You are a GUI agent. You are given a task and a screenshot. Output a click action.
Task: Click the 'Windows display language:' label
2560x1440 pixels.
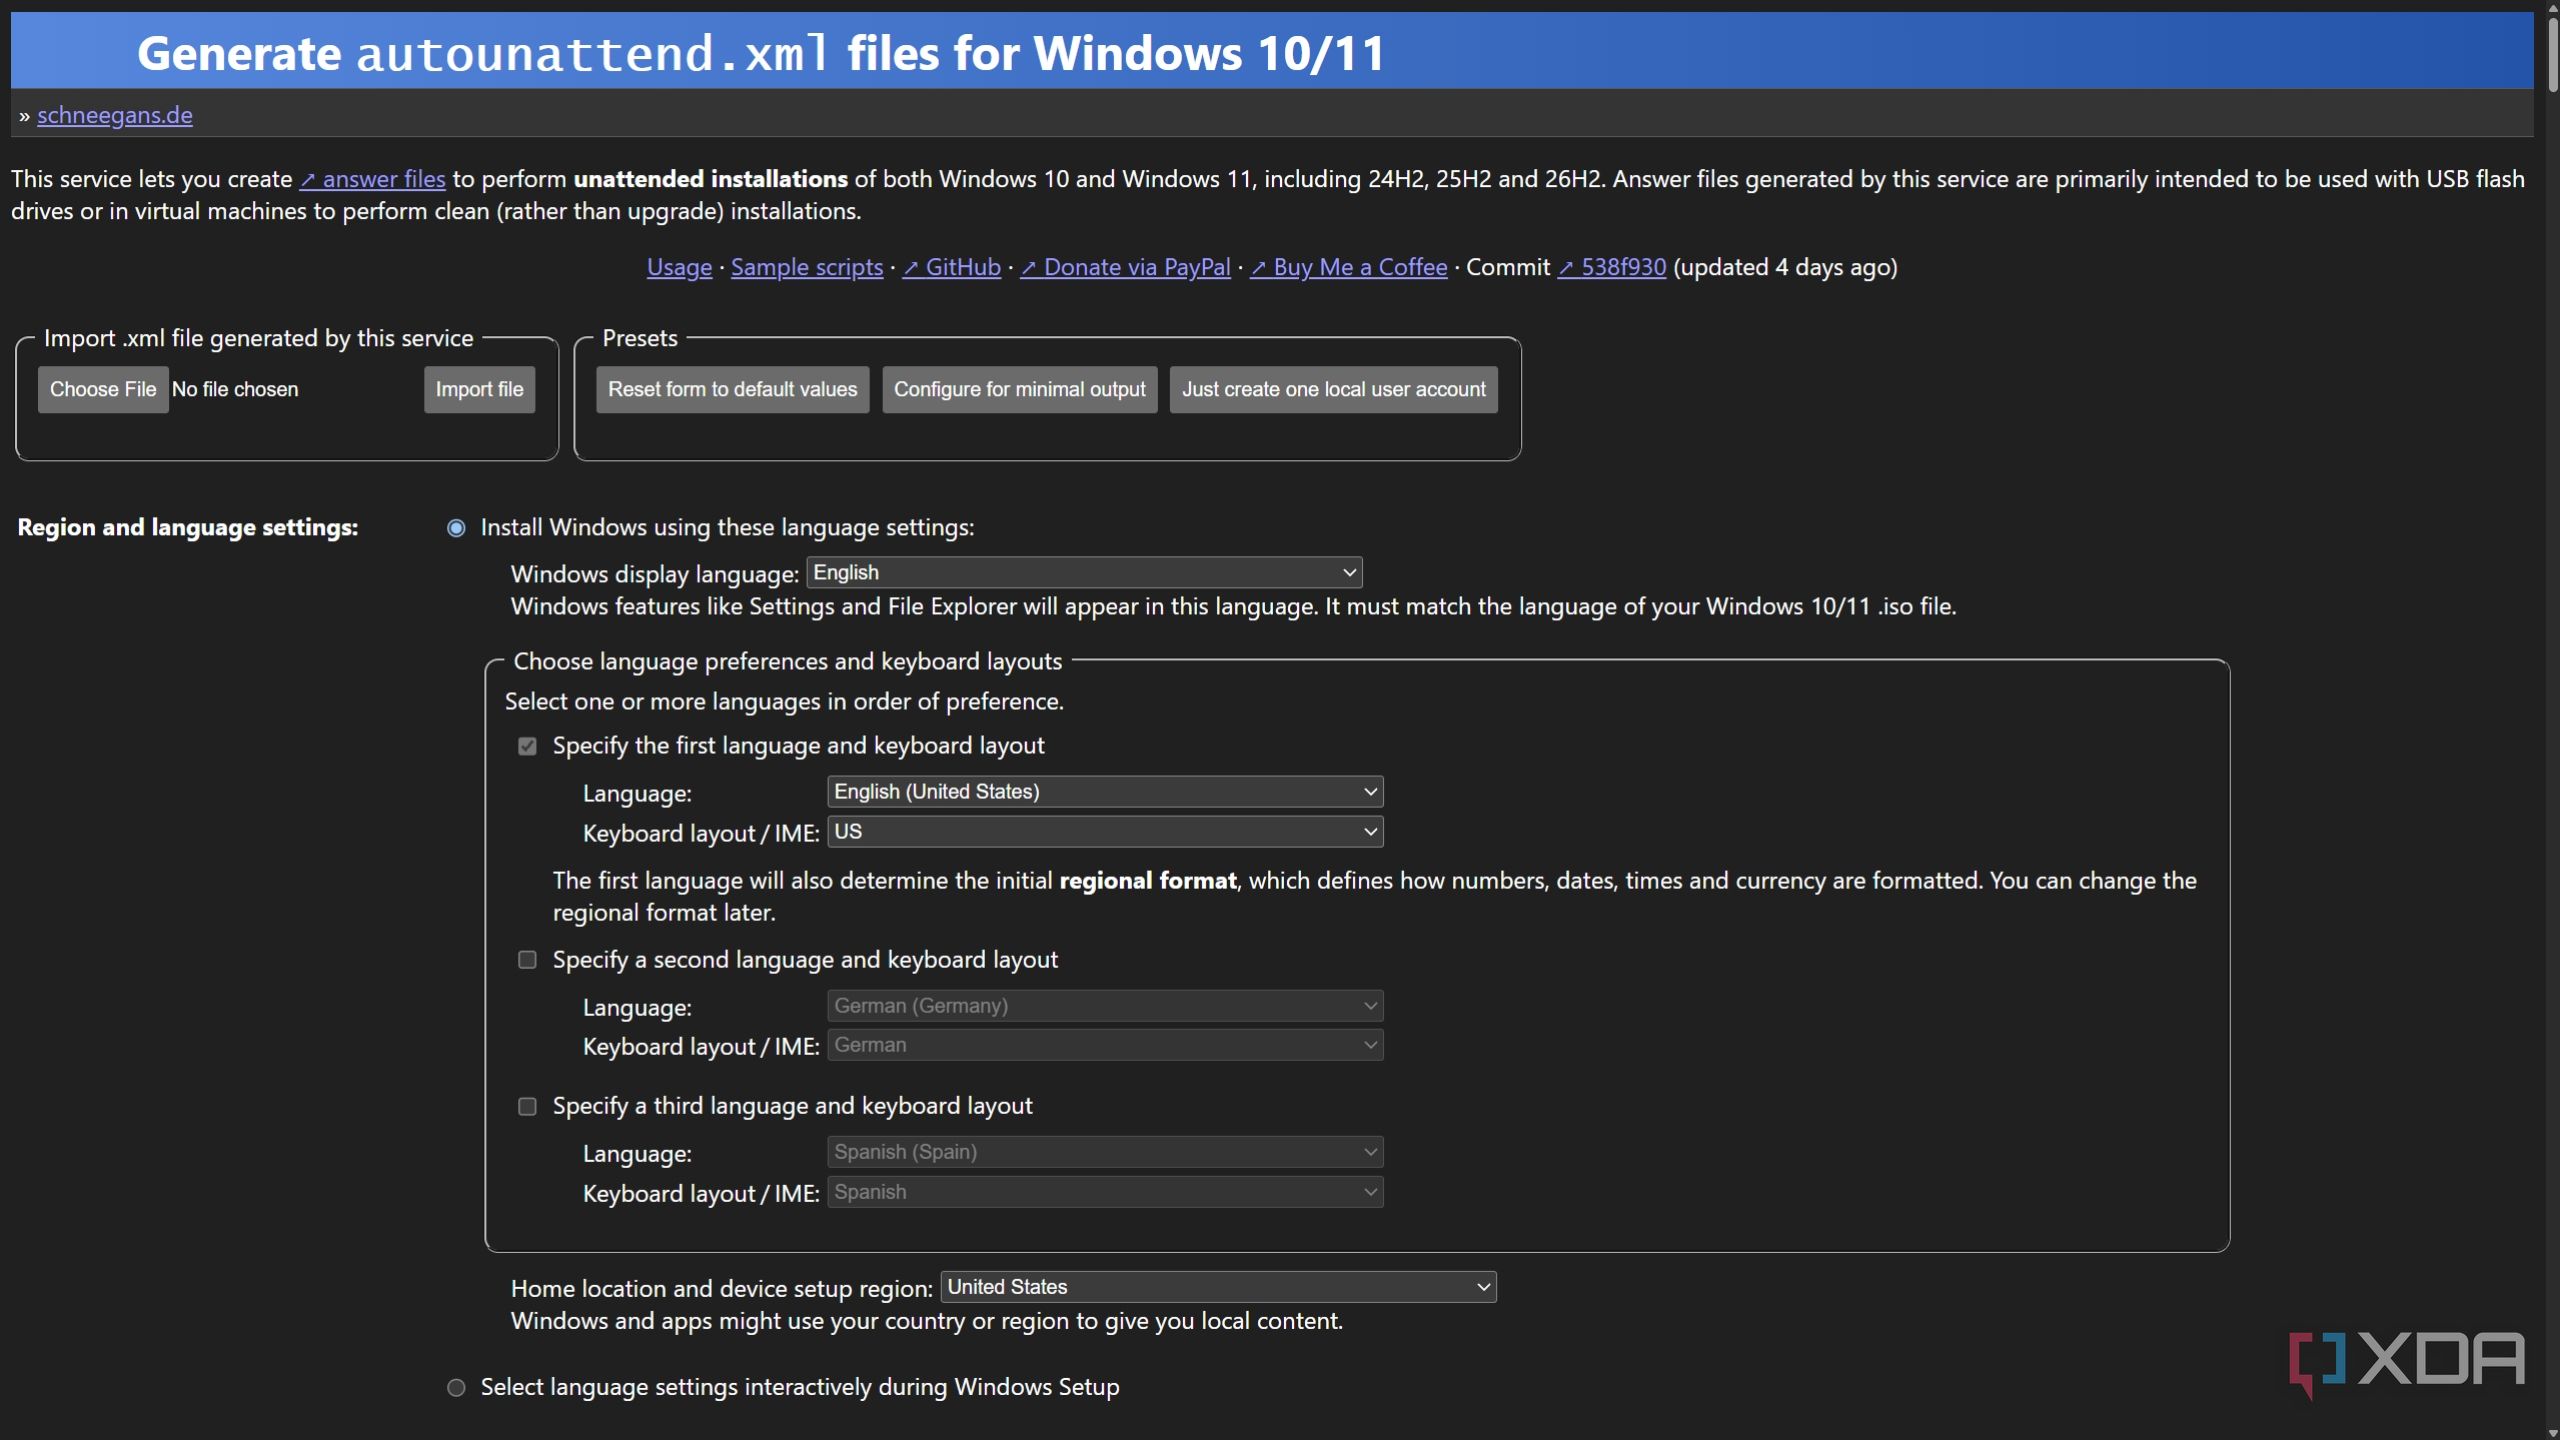655,574
